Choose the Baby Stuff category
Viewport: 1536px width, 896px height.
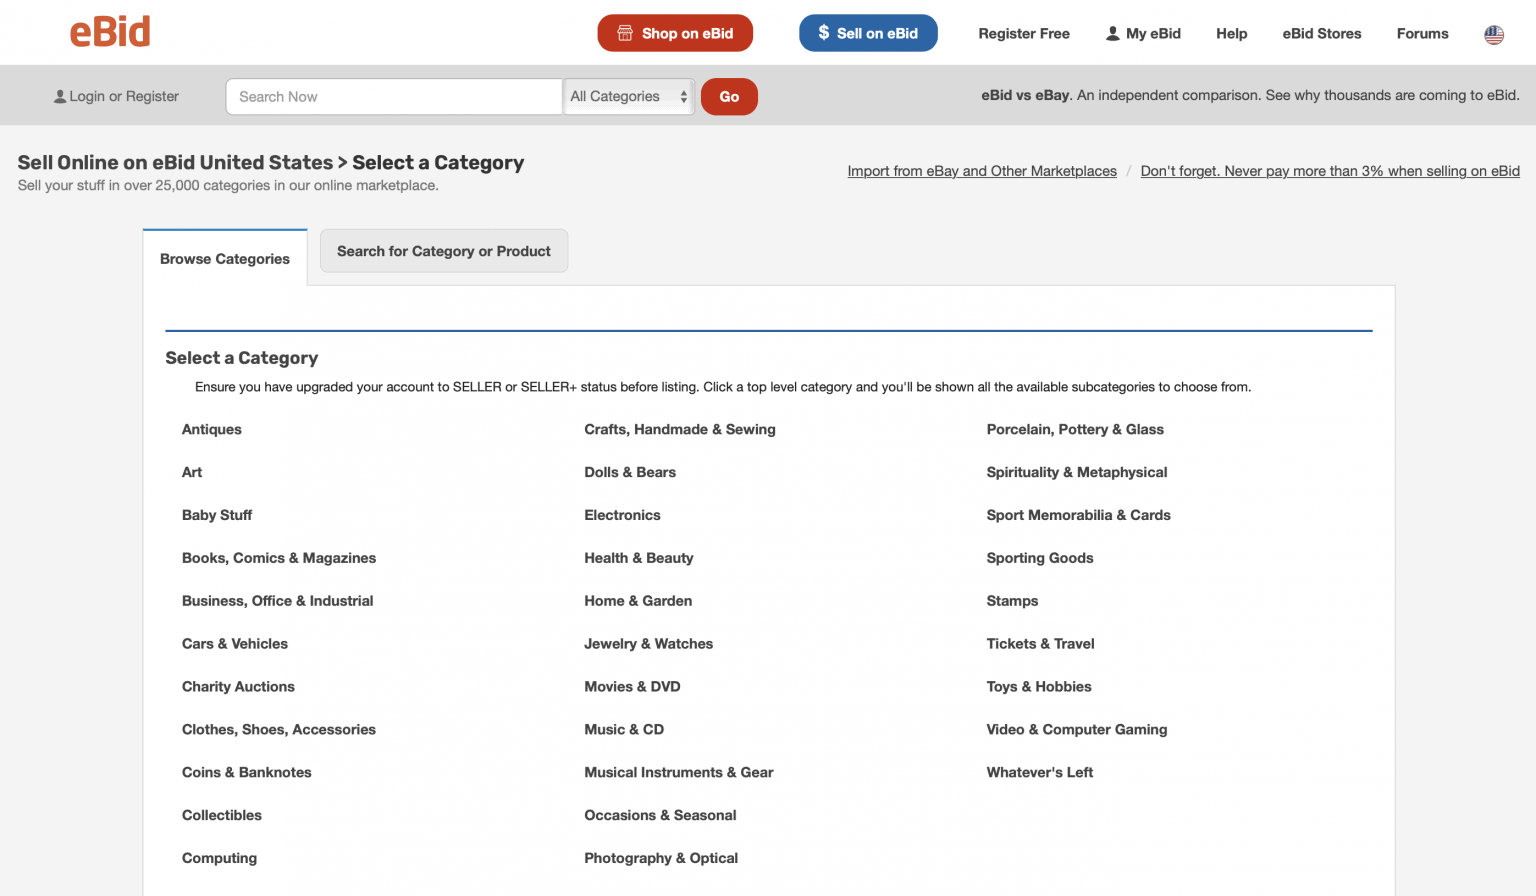(217, 516)
